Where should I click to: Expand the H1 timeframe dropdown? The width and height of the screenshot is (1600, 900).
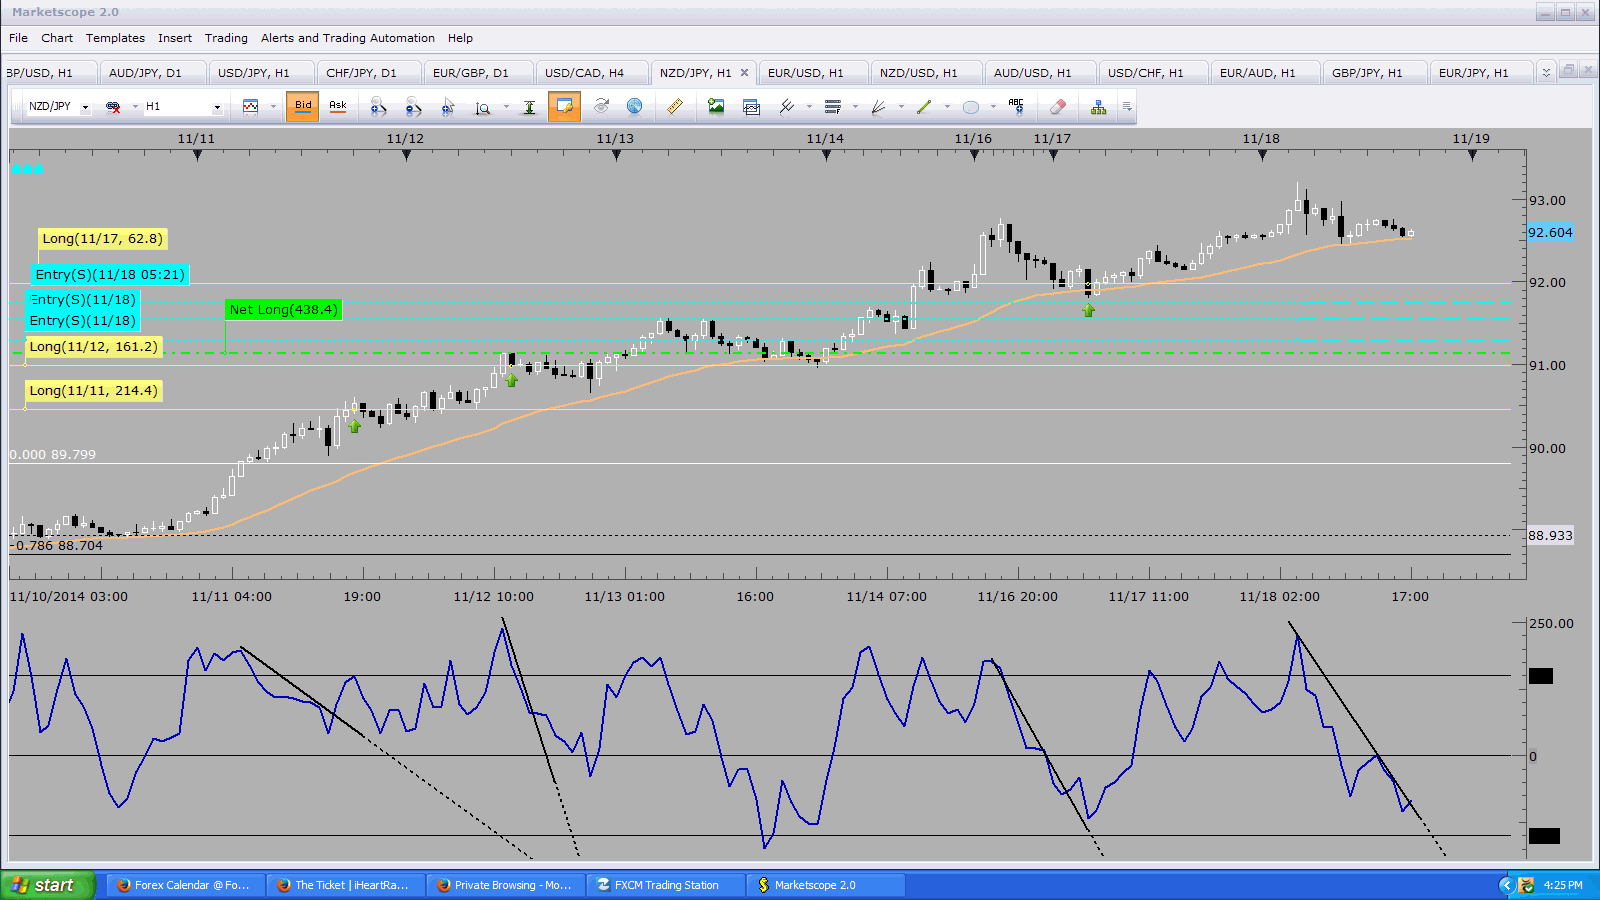(216, 107)
